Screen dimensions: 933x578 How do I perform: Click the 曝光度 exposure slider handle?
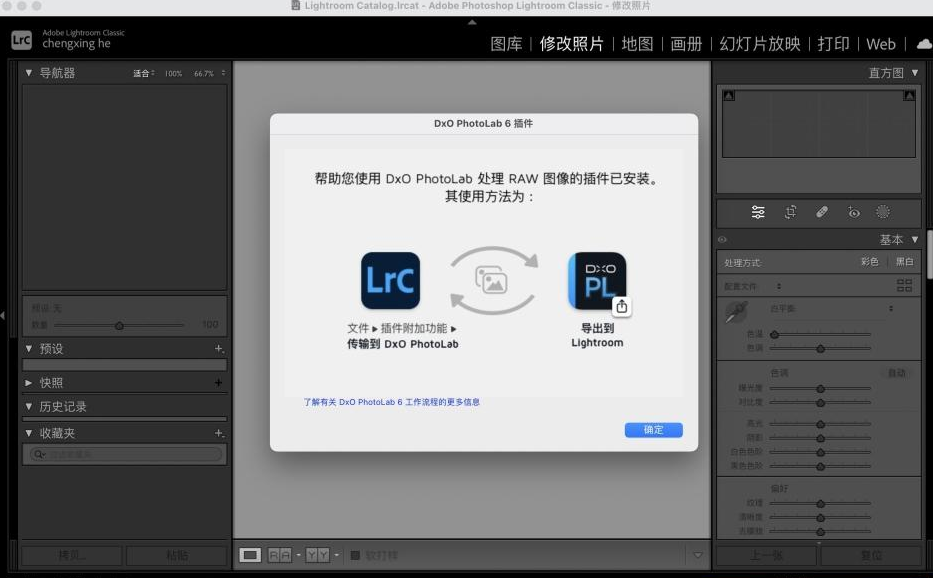[x=821, y=389]
